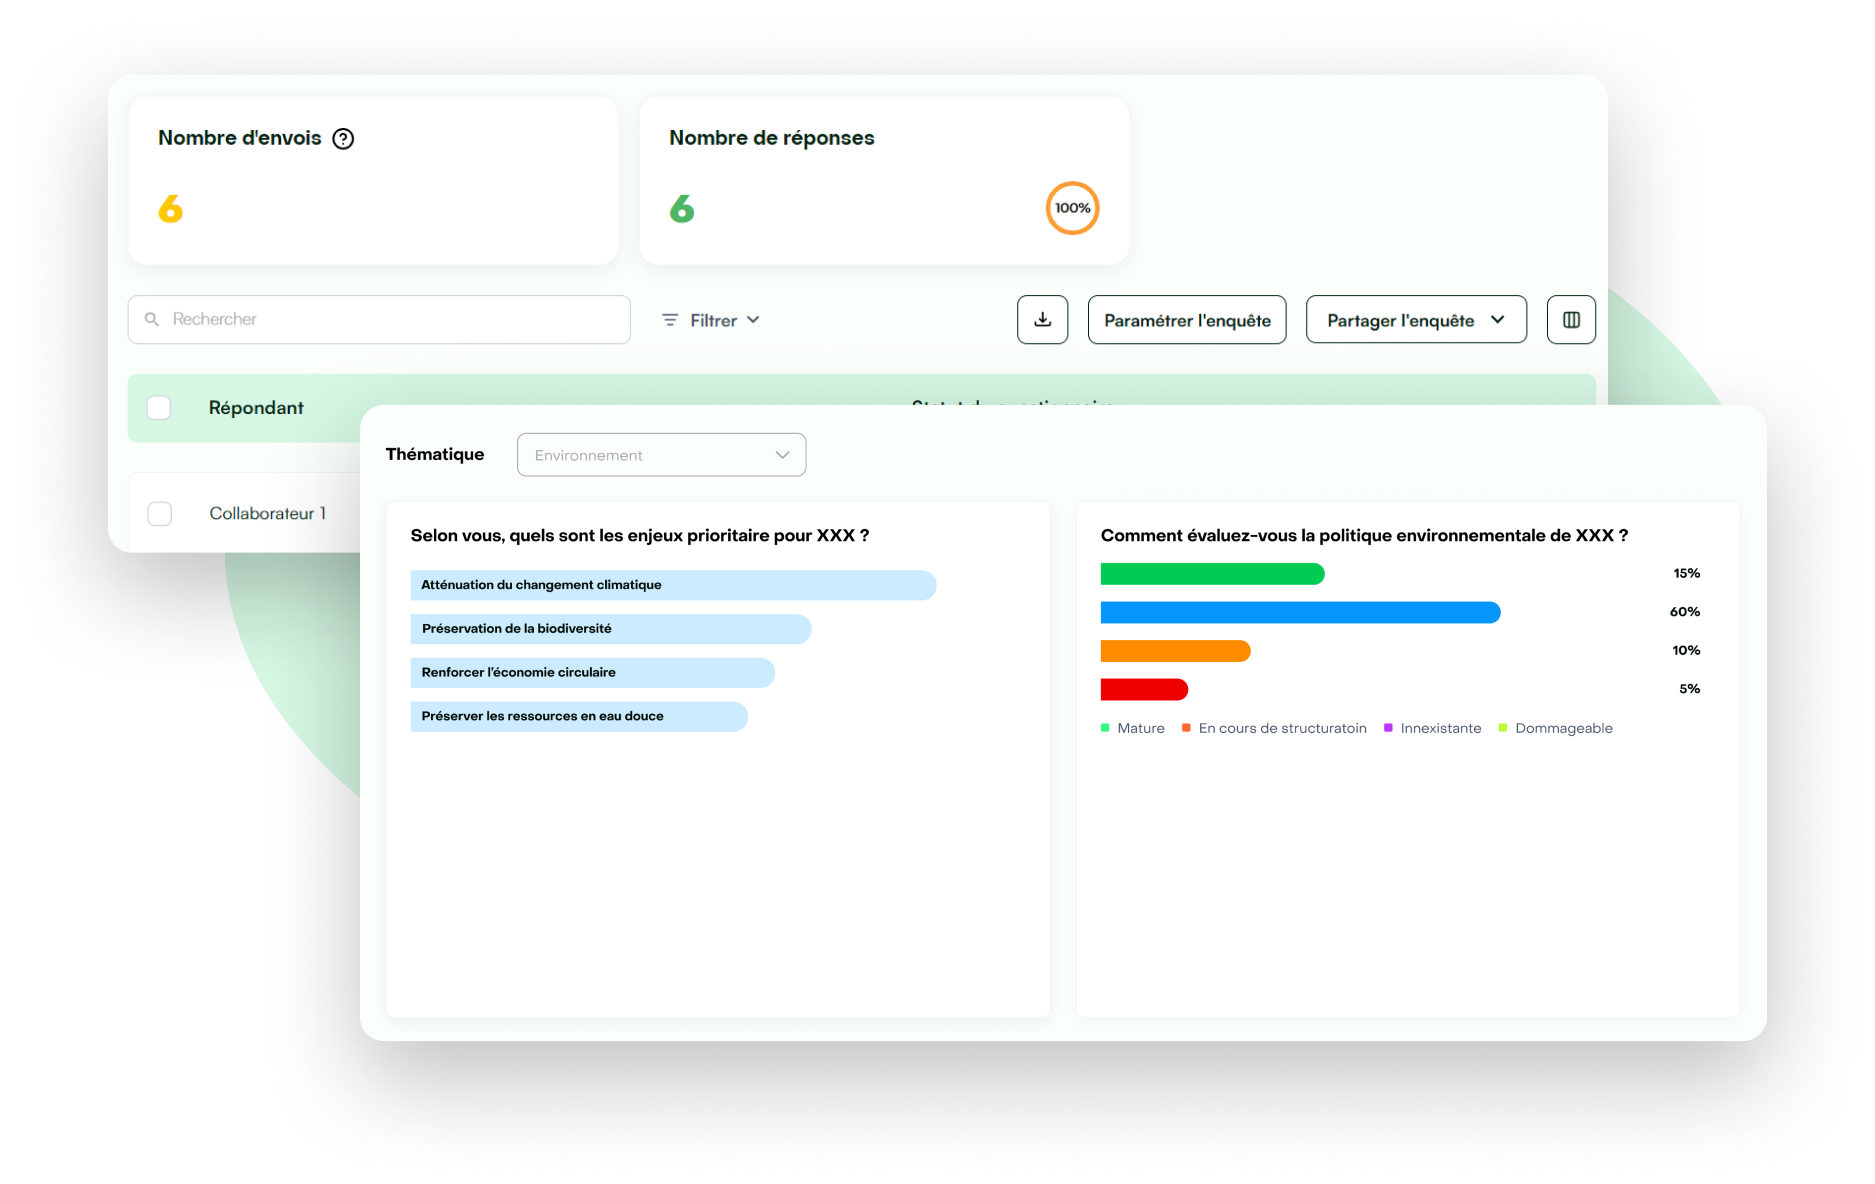The height and width of the screenshot is (1184, 1875).
Task: Click the yellow 6 envois count
Action: (171, 209)
